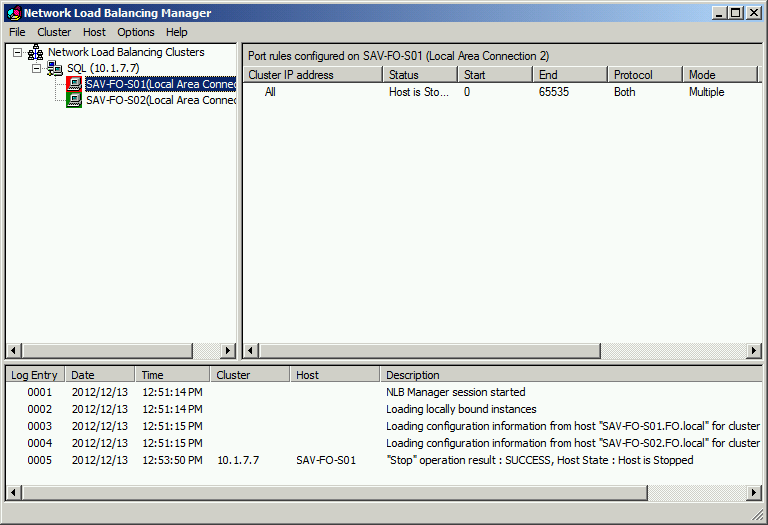
Task: Click the Network Load Balancing Clusters root icon
Action: pyautogui.click(x=36, y=52)
